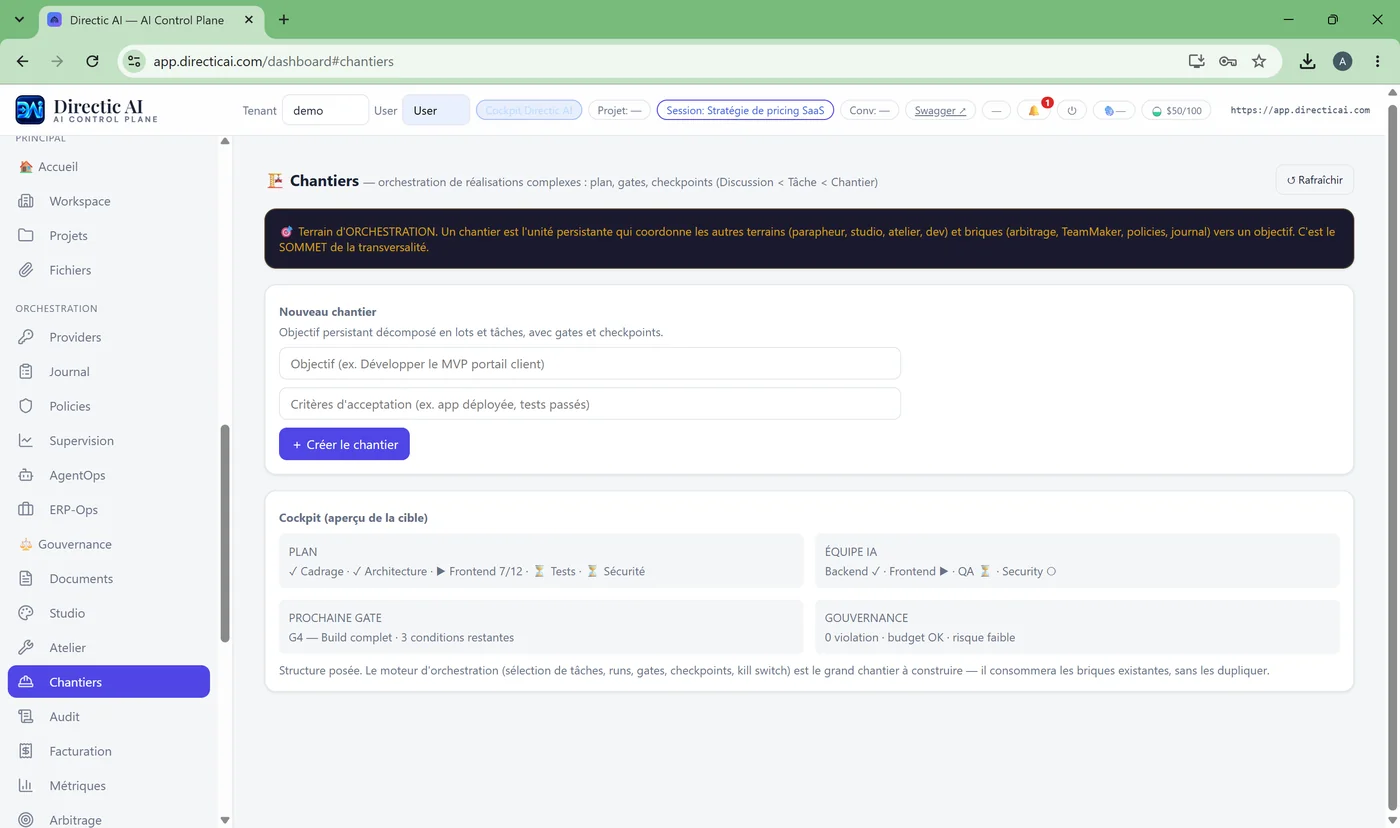Click the $50/100 budget indicator
This screenshot has height=828, width=1400.
point(1176,110)
